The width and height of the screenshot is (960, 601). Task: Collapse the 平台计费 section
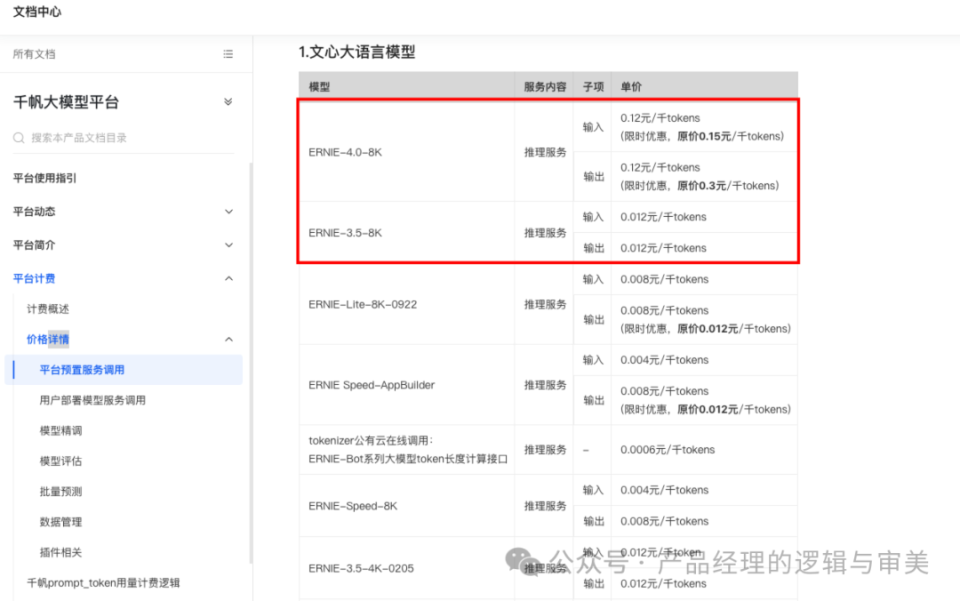pos(228,278)
